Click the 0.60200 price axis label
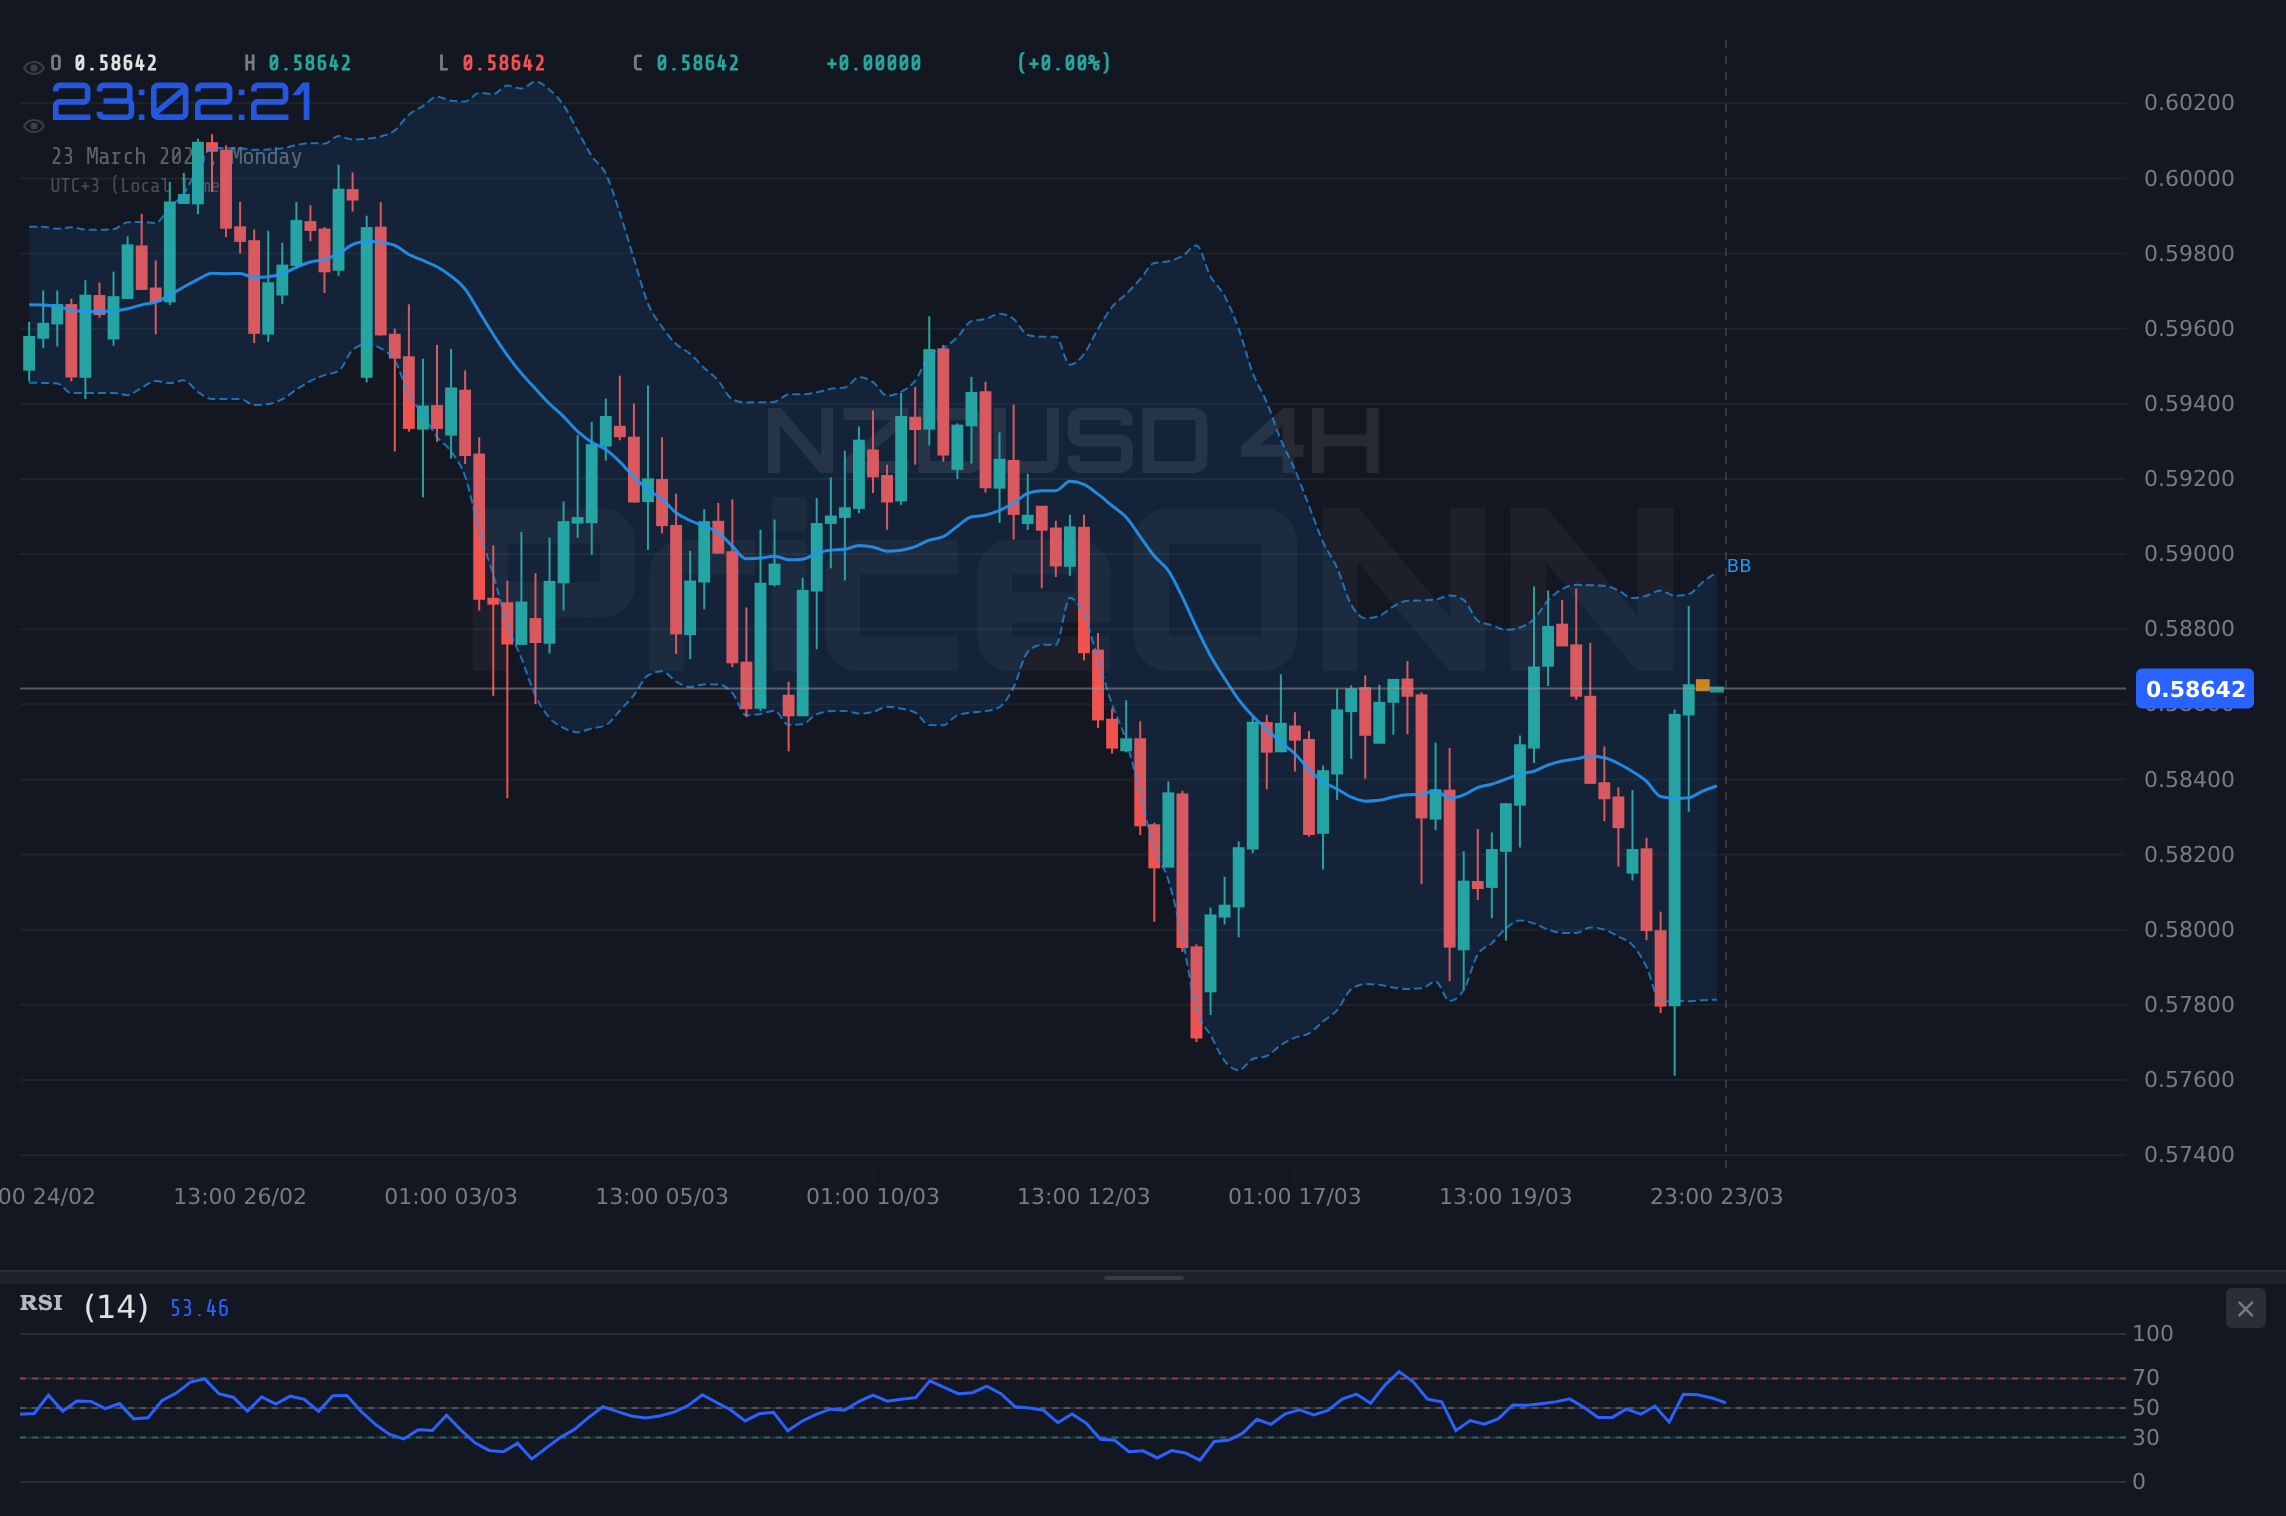The width and height of the screenshot is (2286, 1516). [x=2191, y=103]
